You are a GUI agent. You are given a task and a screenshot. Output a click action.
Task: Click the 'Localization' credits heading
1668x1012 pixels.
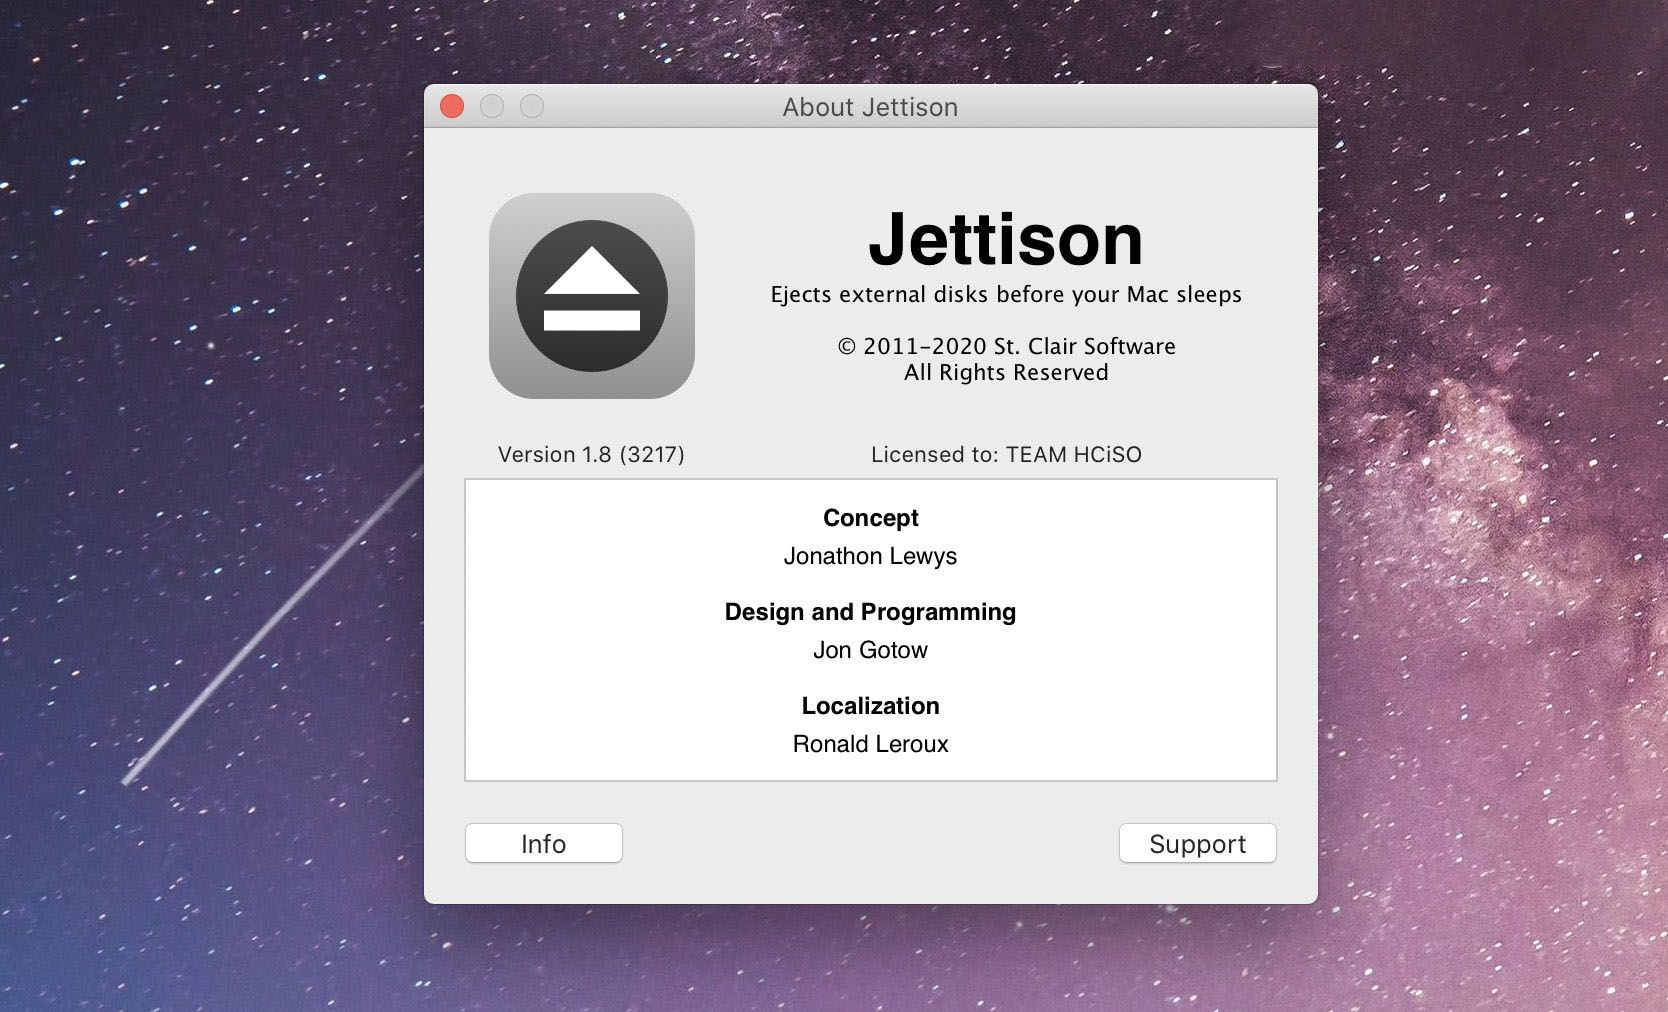pos(871,706)
